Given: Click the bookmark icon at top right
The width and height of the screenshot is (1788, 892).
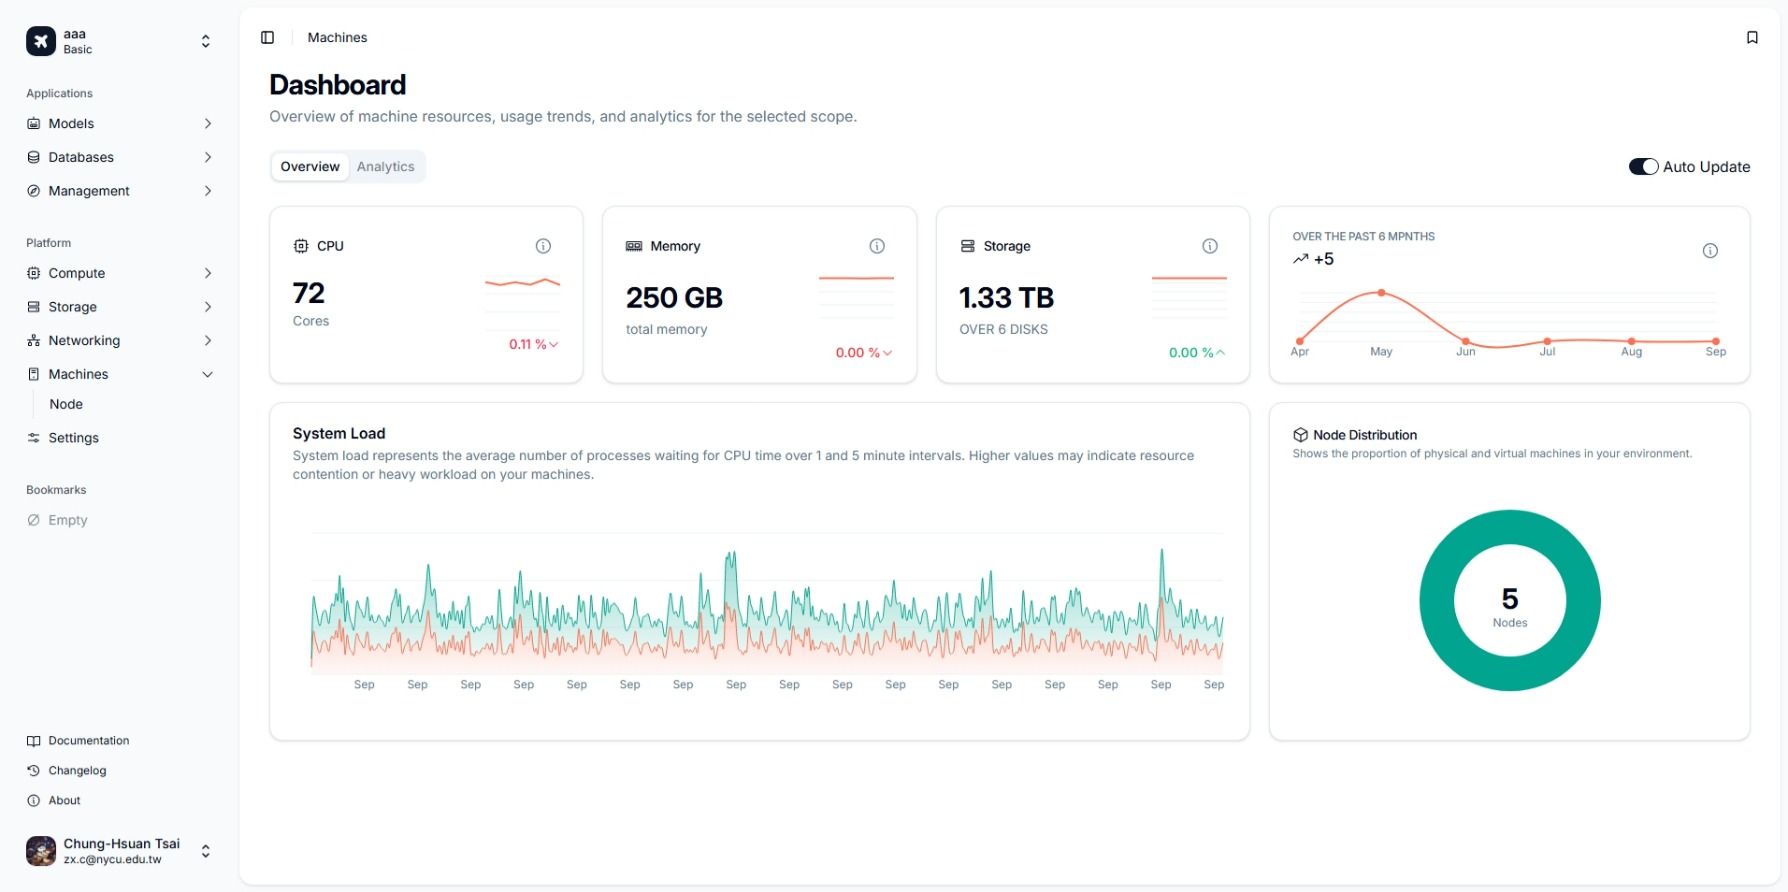Looking at the screenshot, I should (1752, 37).
